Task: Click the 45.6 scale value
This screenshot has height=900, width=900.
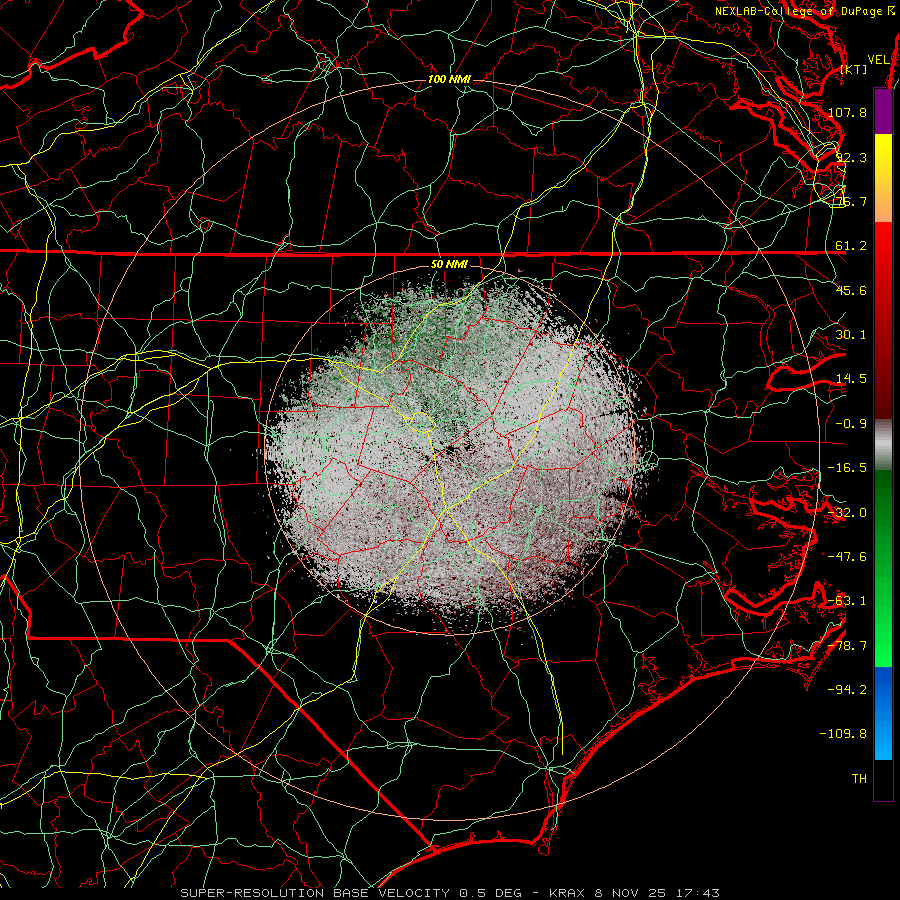Action: pyautogui.click(x=851, y=290)
